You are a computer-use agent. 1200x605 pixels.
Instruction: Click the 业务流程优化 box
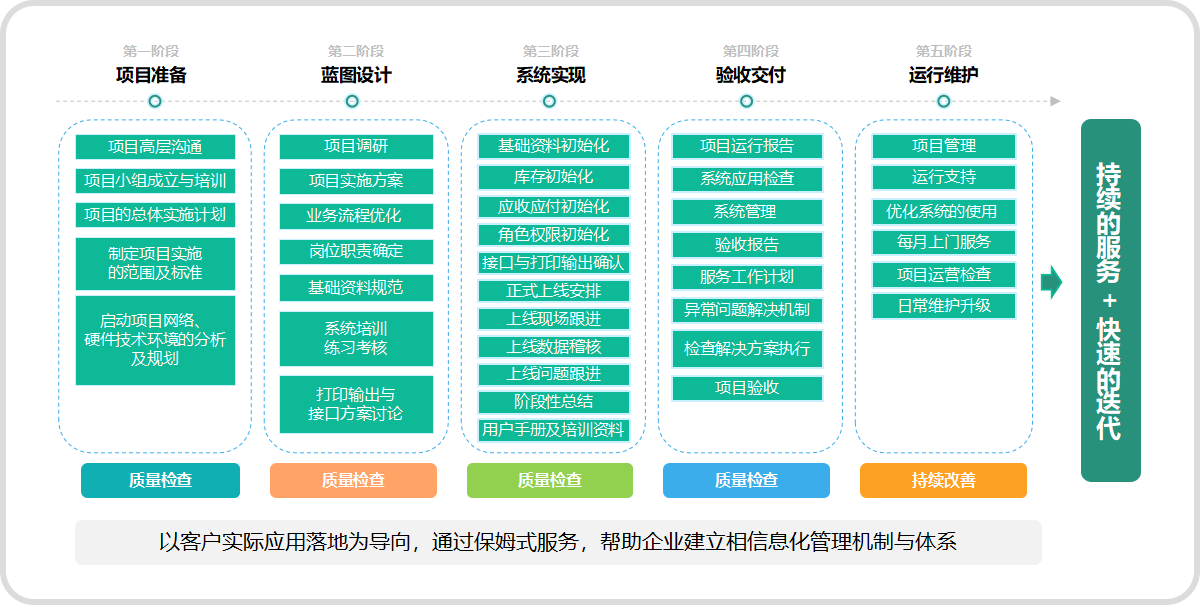point(356,216)
